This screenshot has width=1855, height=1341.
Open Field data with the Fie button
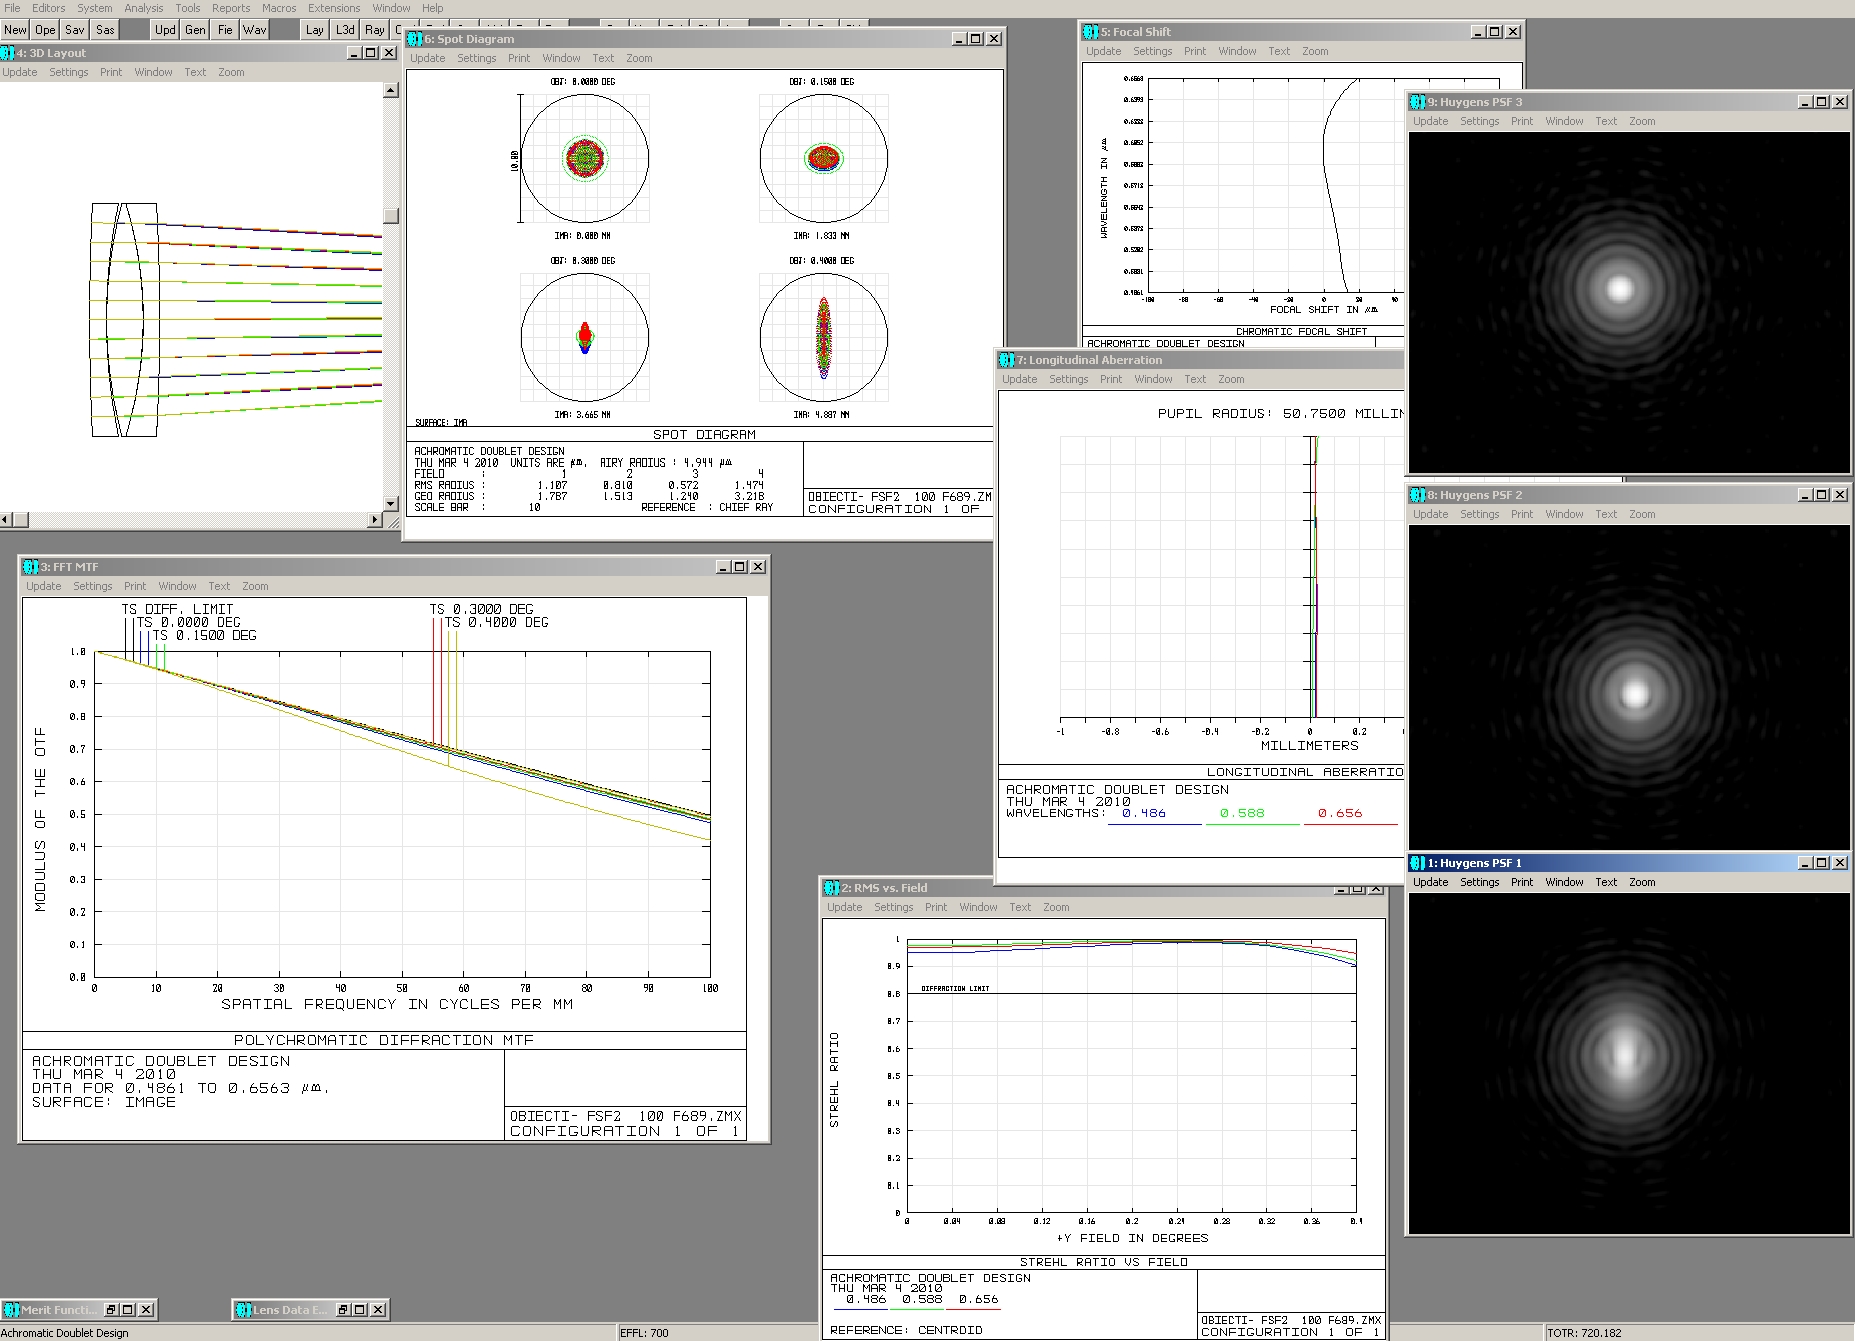(x=225, y=29)
